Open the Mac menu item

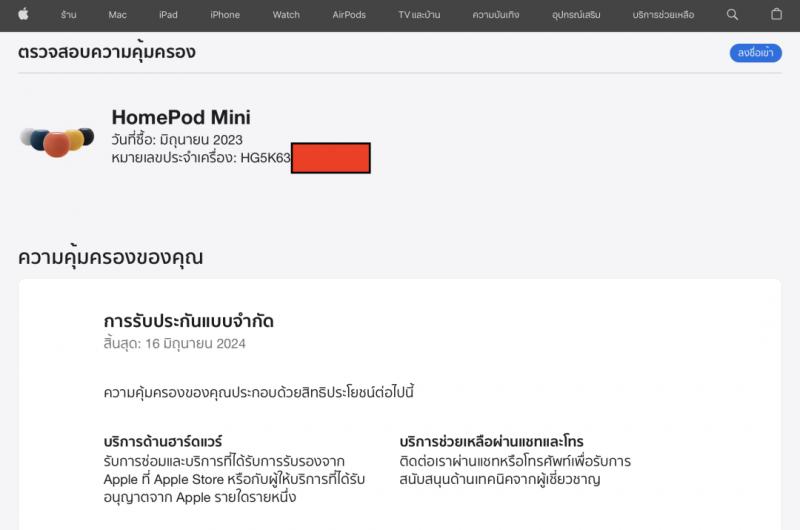117,15
